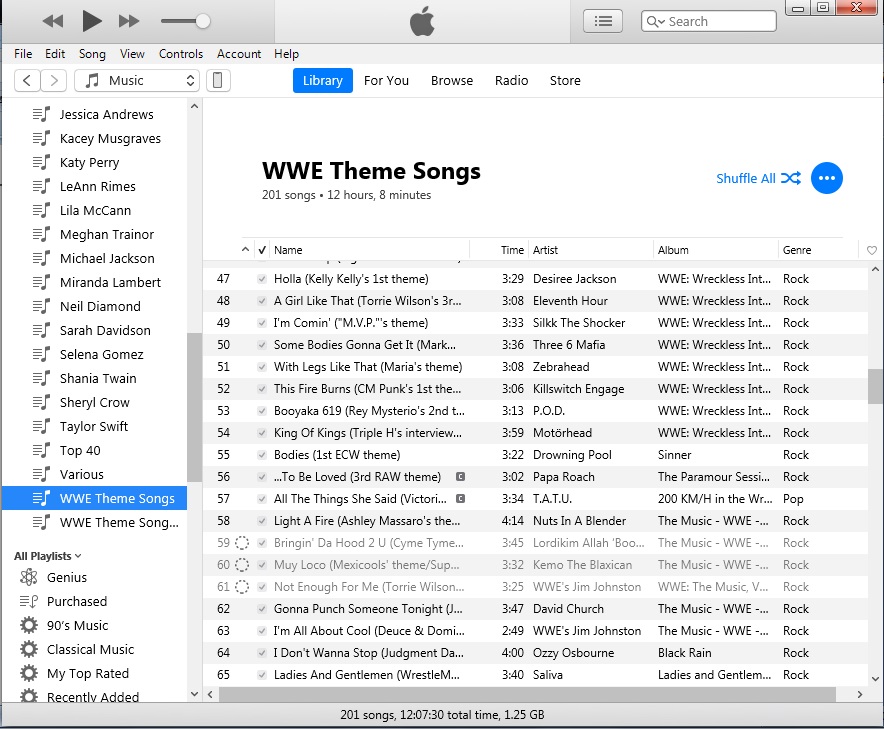884x729 pixels.
Task: Toggle checkbox for King Of Kings
Action: pyautogui.click(x=262, y=432)
